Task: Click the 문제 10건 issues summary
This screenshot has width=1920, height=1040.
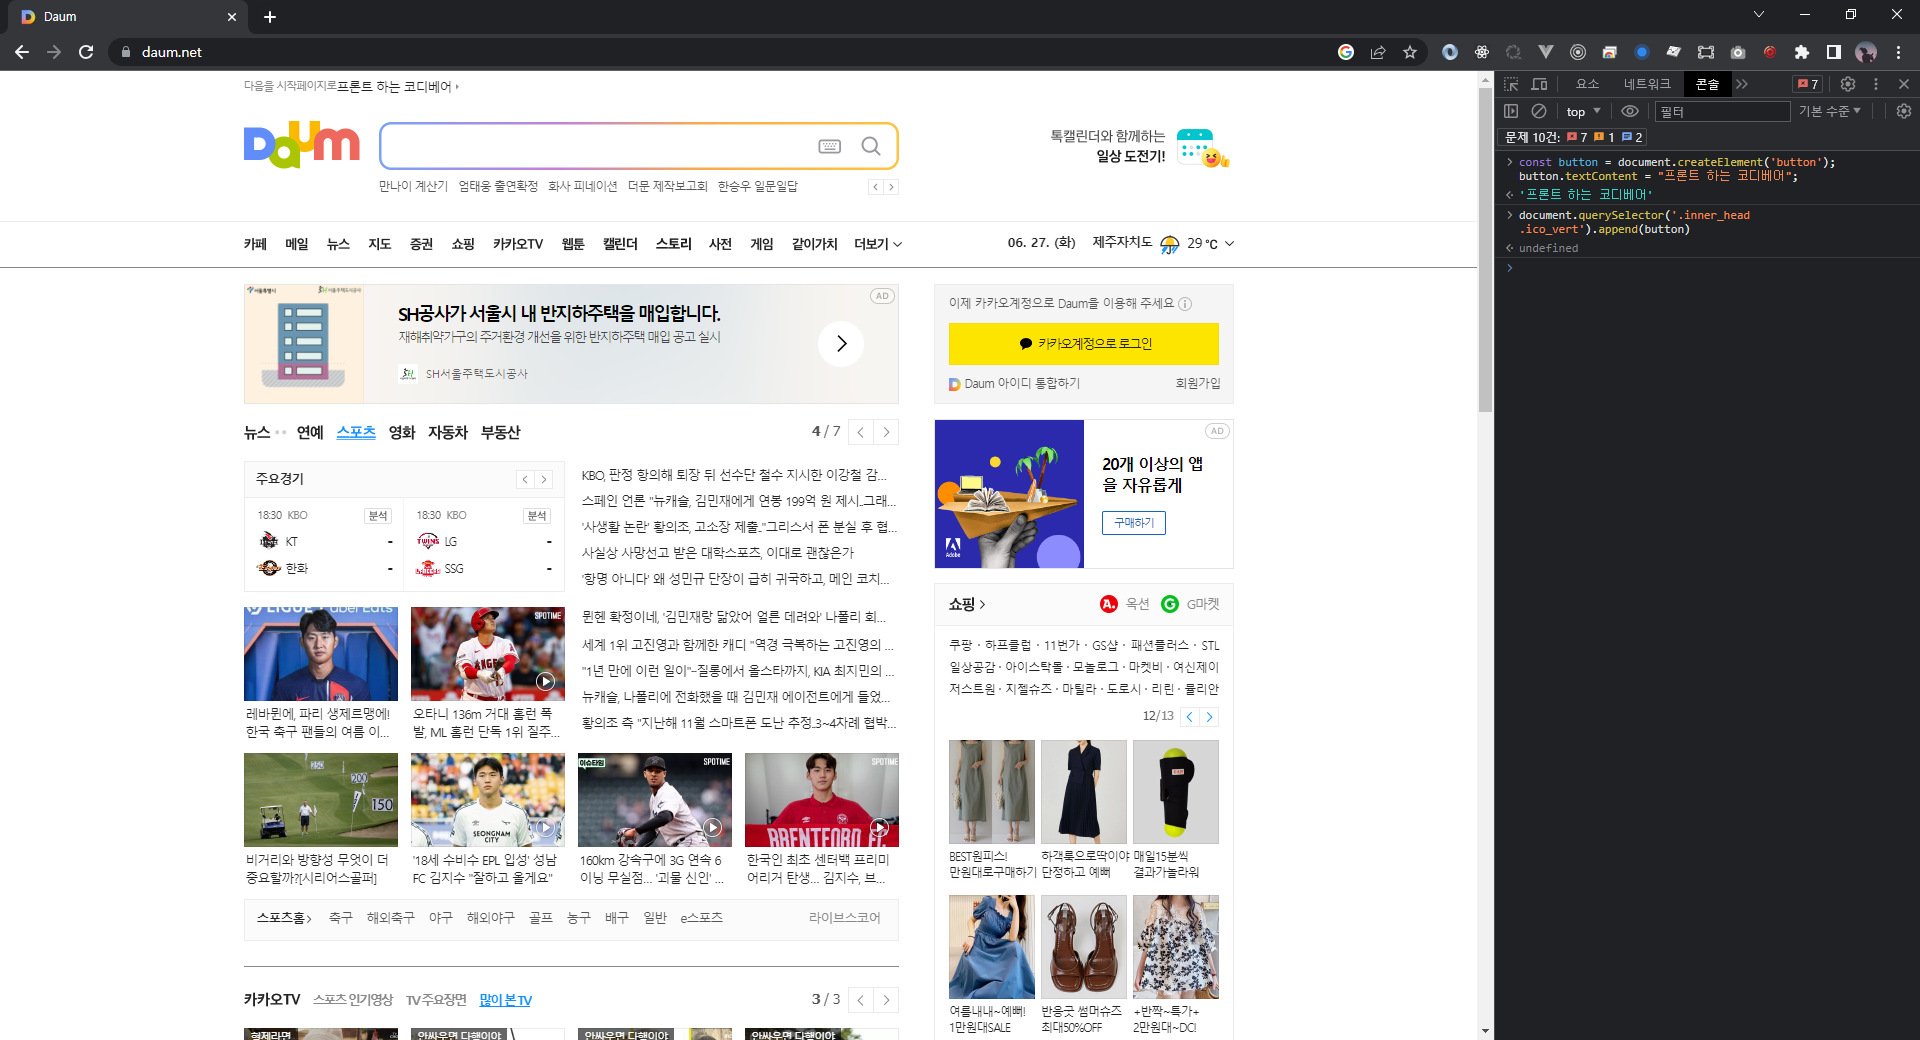Action: click(x=1574, y=137)
